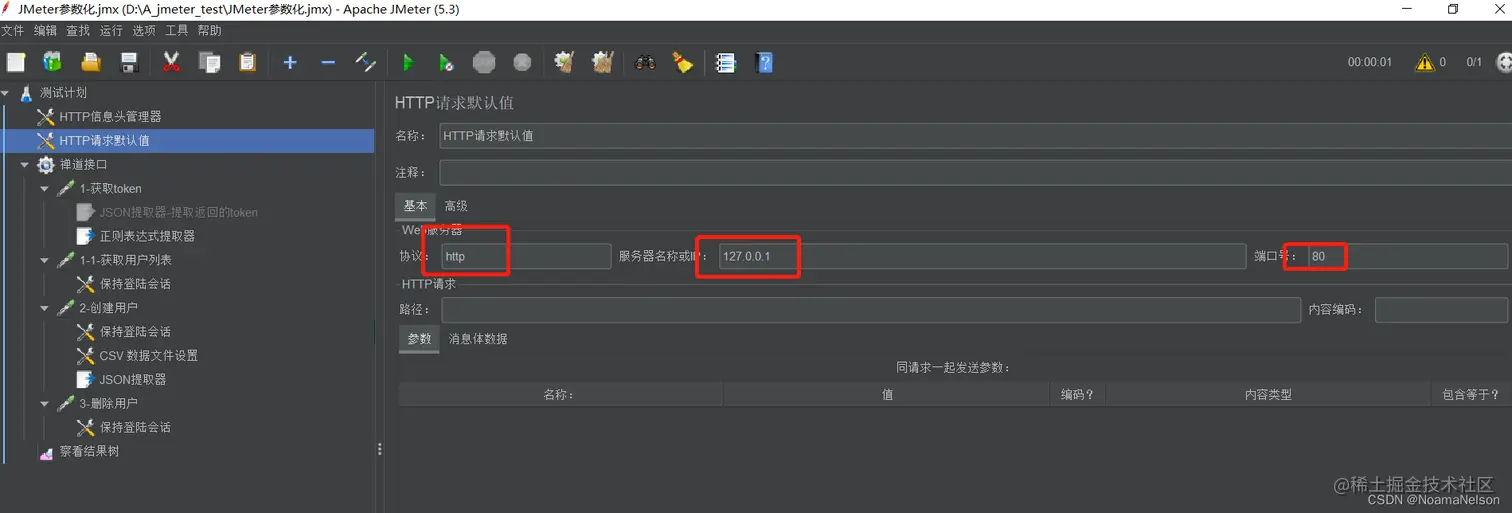
Task: Open the 查找 menu
Action: pyautogui.click(x=78, y=31)
